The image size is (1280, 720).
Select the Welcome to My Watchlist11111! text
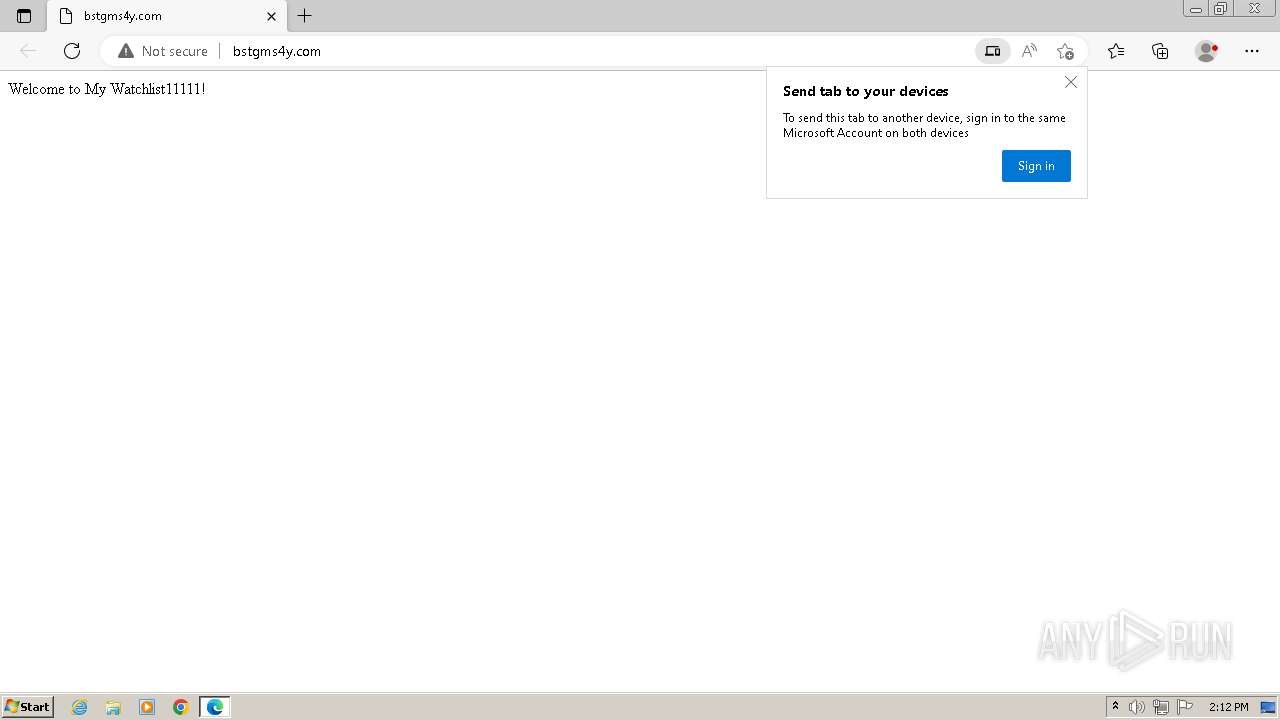coord(107,89)
